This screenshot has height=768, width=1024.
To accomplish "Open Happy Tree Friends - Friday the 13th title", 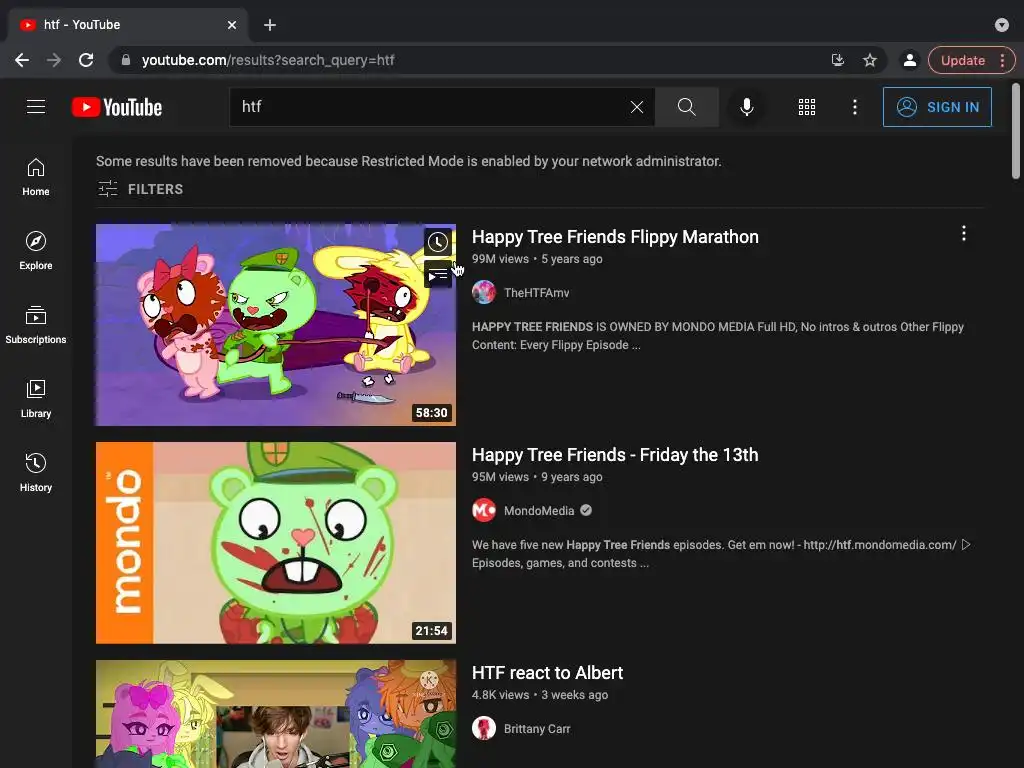I will pos(615,455).
